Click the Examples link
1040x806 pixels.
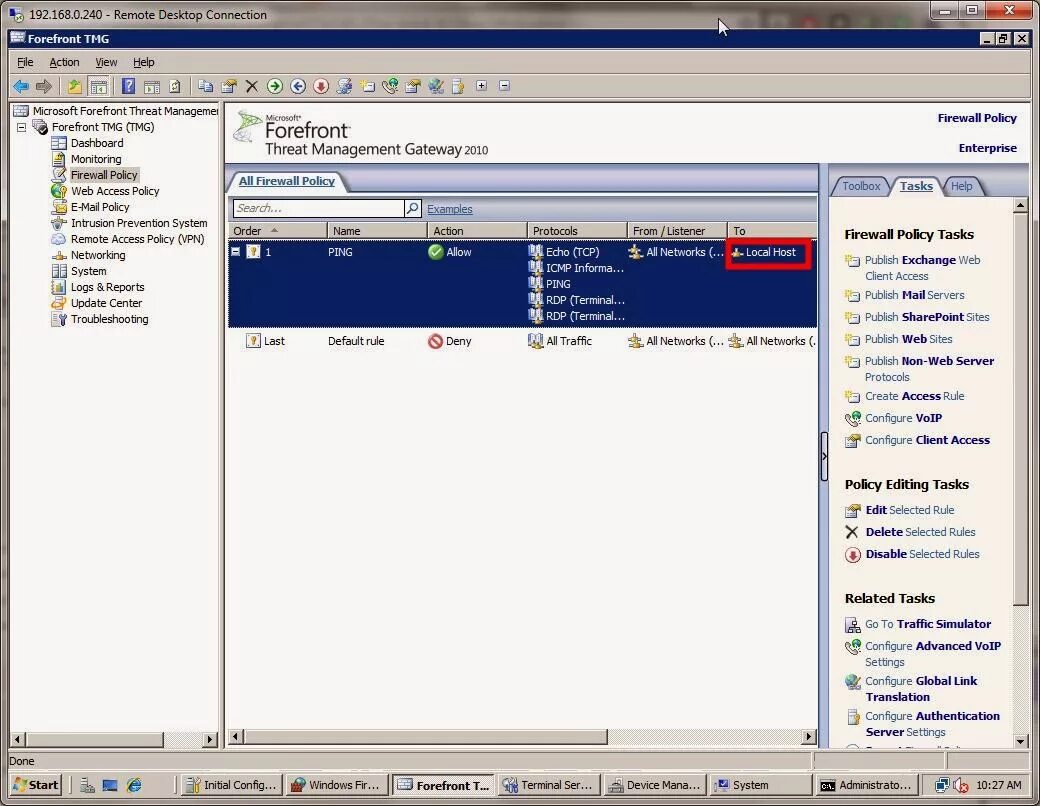click(x=450, y=209)
